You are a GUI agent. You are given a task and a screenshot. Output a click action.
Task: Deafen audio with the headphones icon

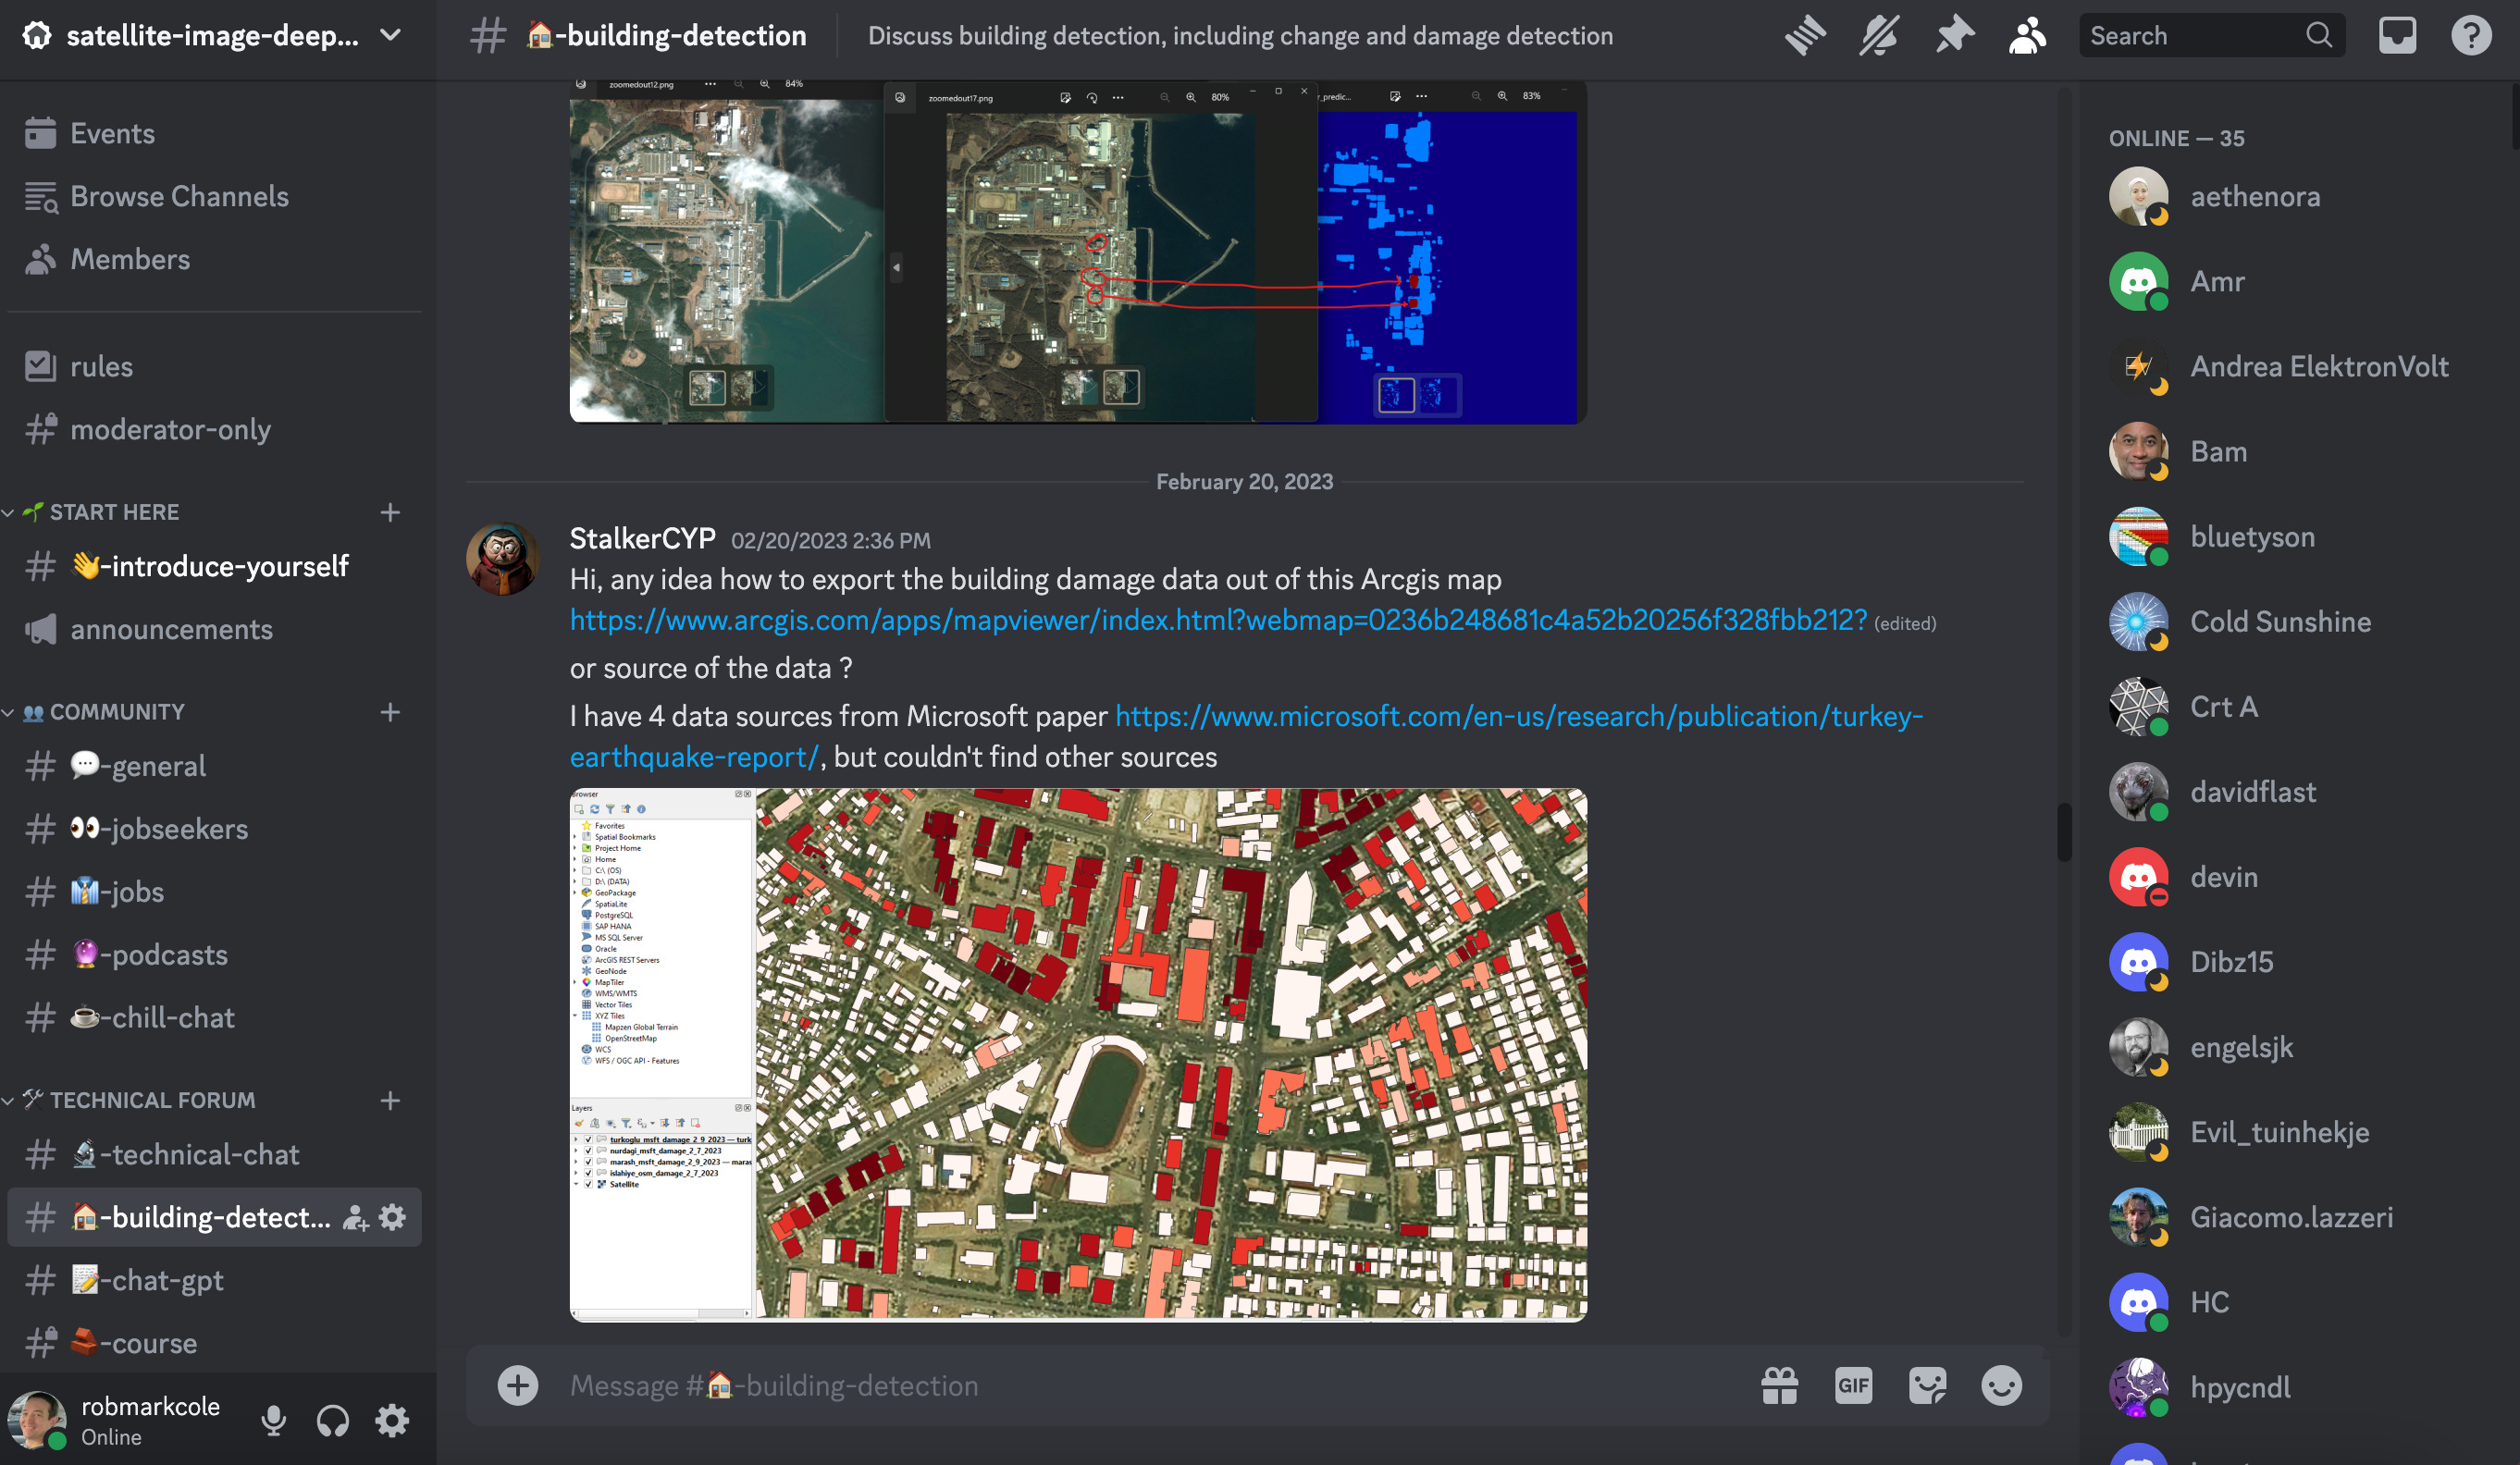[x=333, y=1420]
